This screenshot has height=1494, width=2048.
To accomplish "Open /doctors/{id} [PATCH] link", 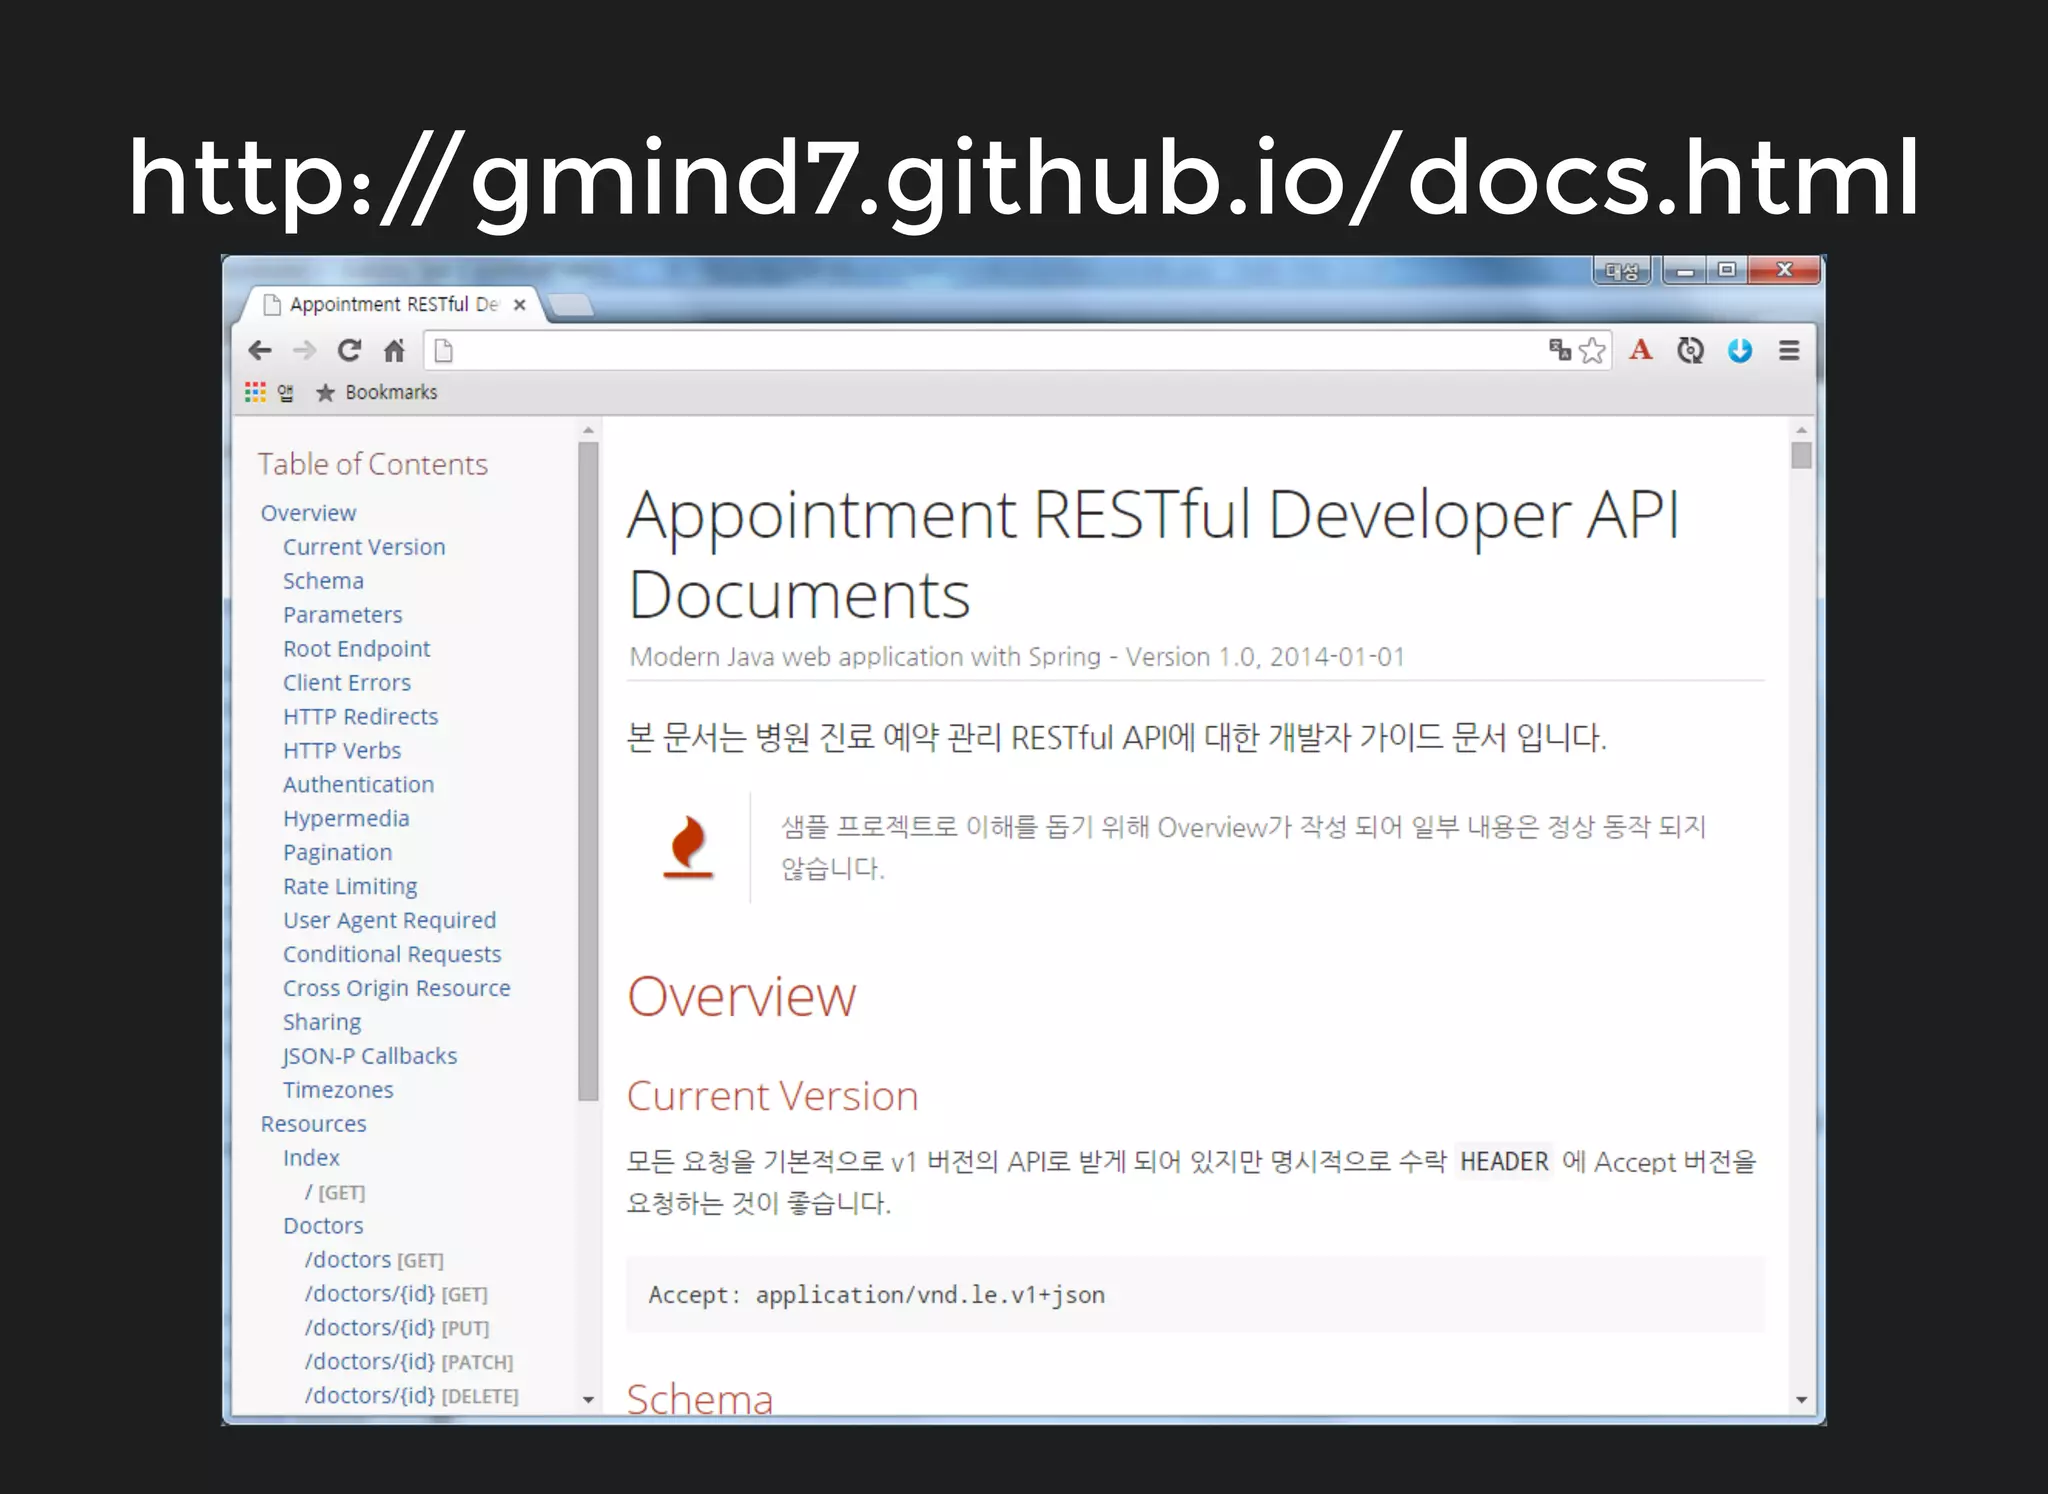I will [x=409, y=1362].
